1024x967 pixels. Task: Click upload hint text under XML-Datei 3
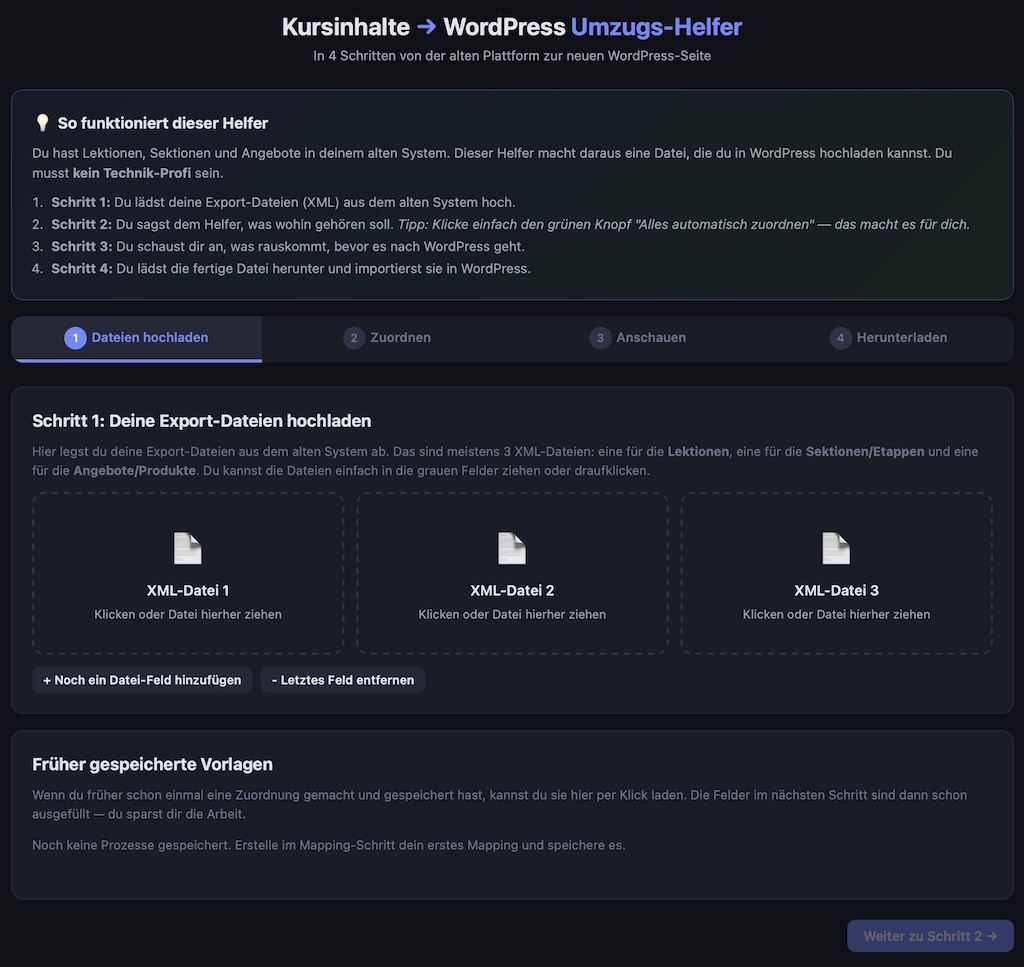(x=836, y=614)
